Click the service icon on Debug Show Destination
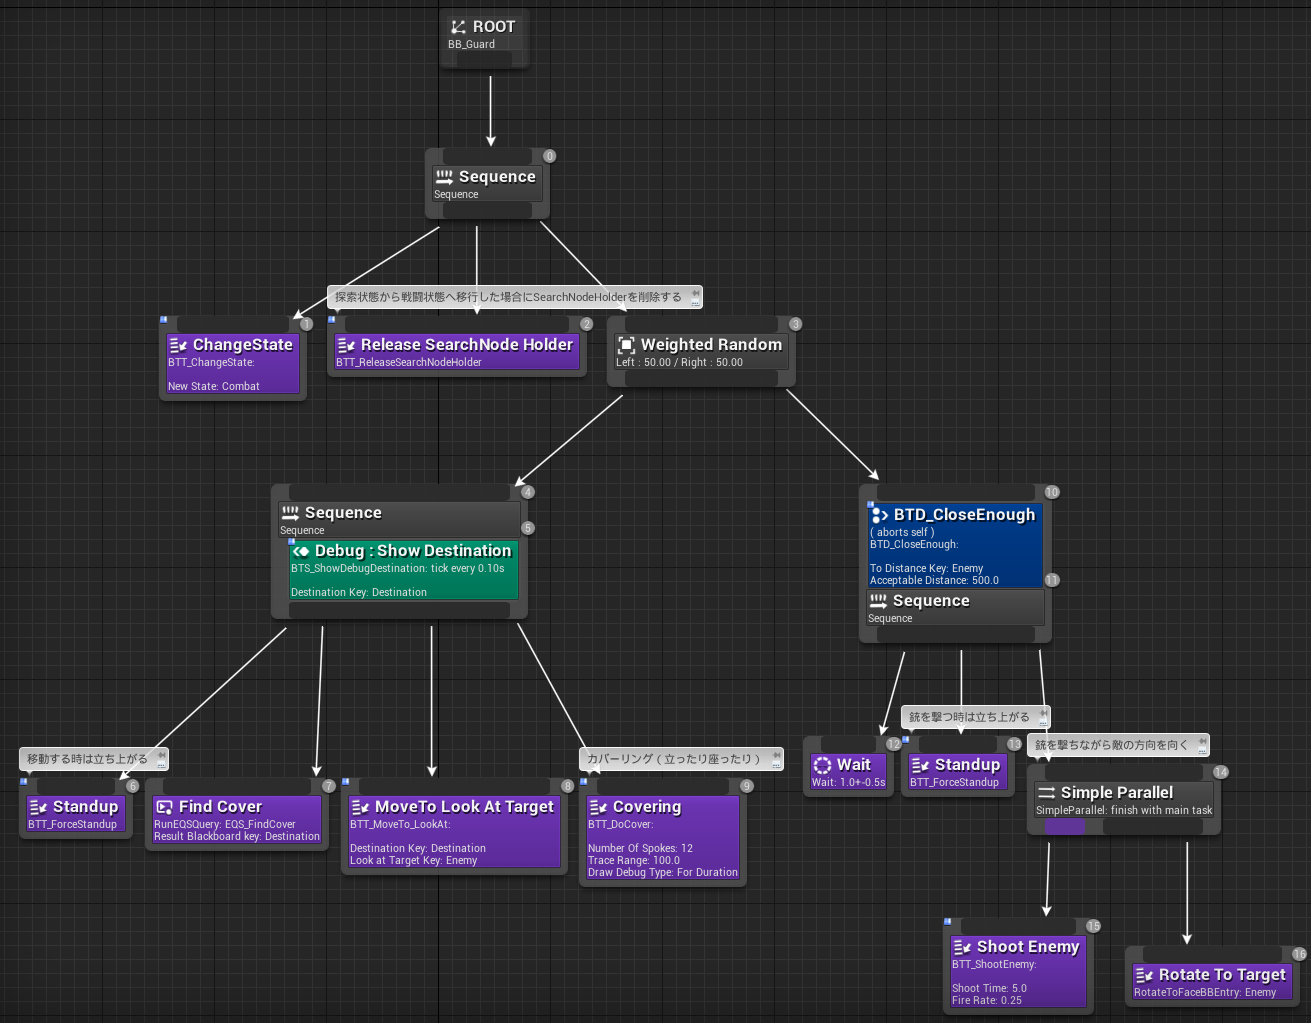The image size is (1311, 1023). click(x=301, y=550)
